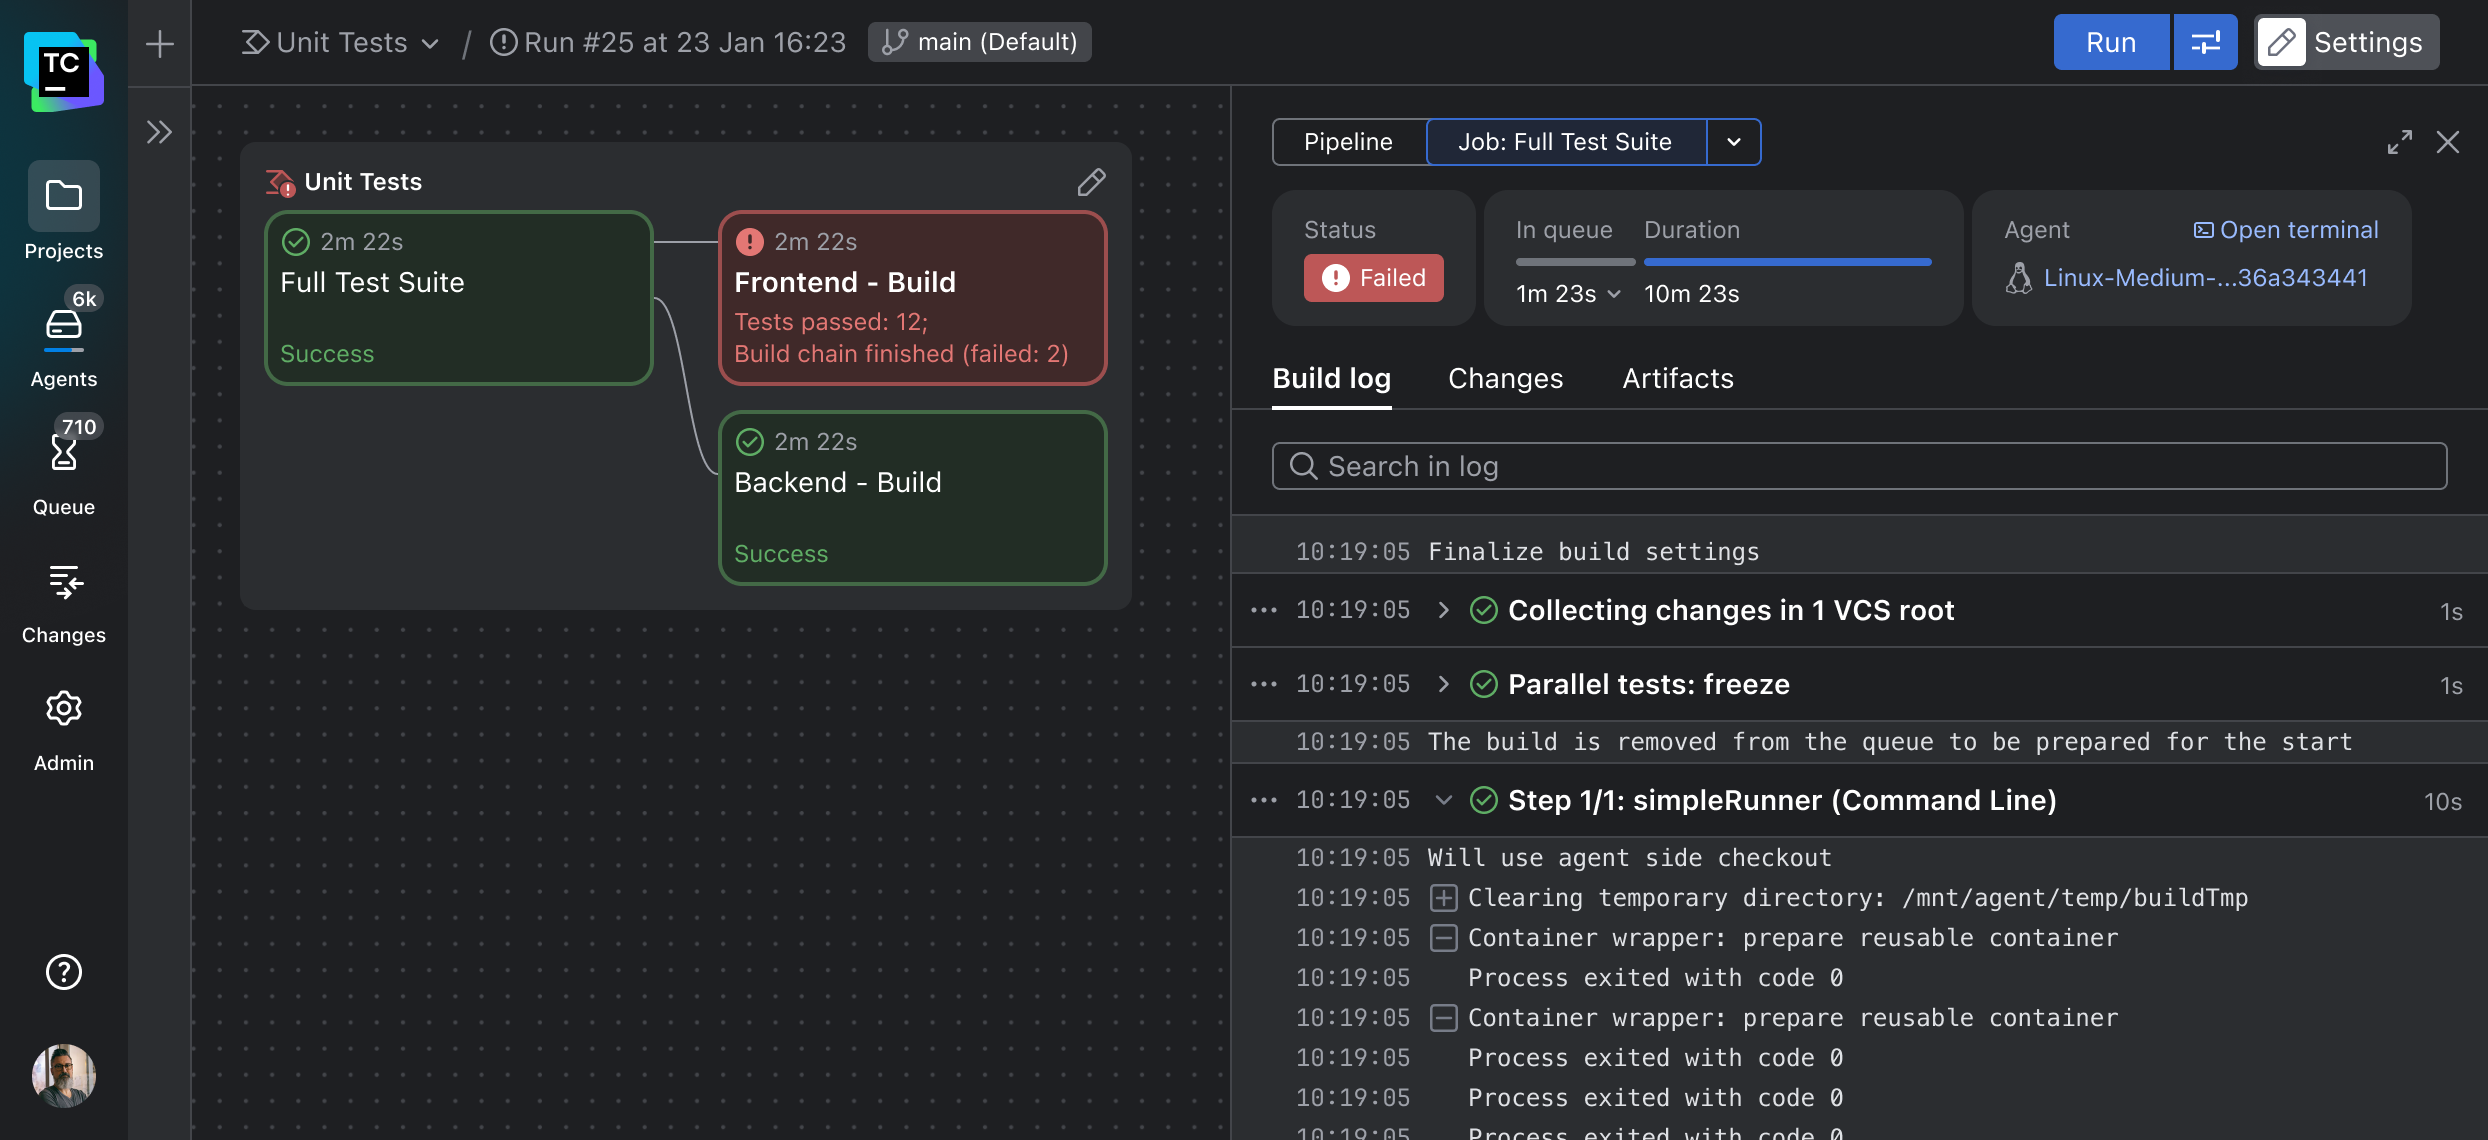Click the search magnifier icon in log
The height and width of the screenshot is (1140, 2488).
(1303, 466)
